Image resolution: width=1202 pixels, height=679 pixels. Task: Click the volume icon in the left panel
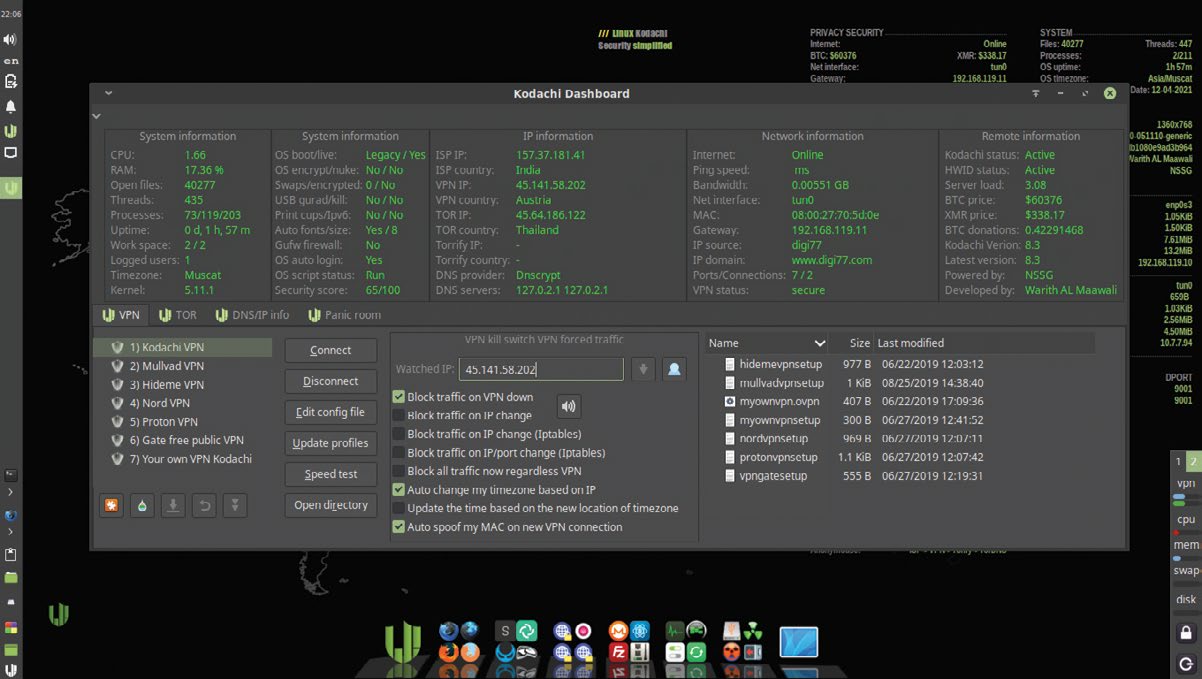pos(10,39)
